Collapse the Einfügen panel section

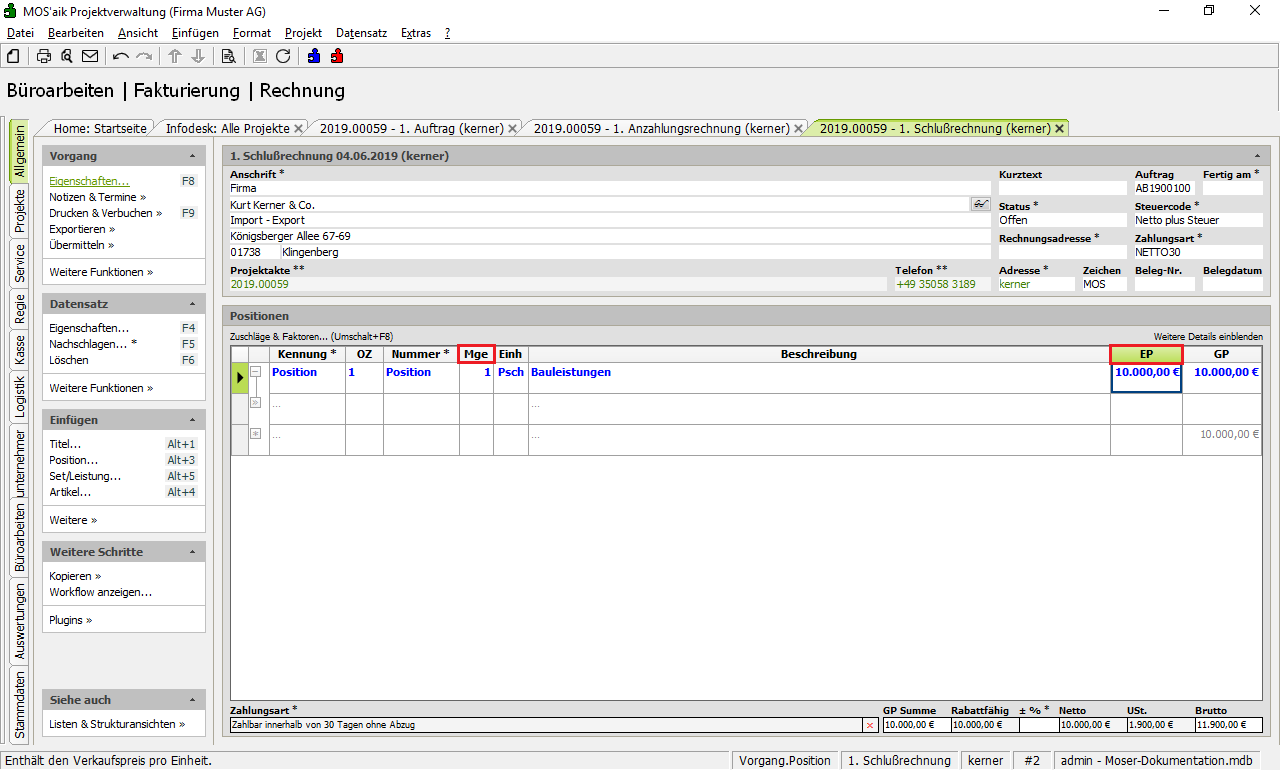(x=192, y=420)
